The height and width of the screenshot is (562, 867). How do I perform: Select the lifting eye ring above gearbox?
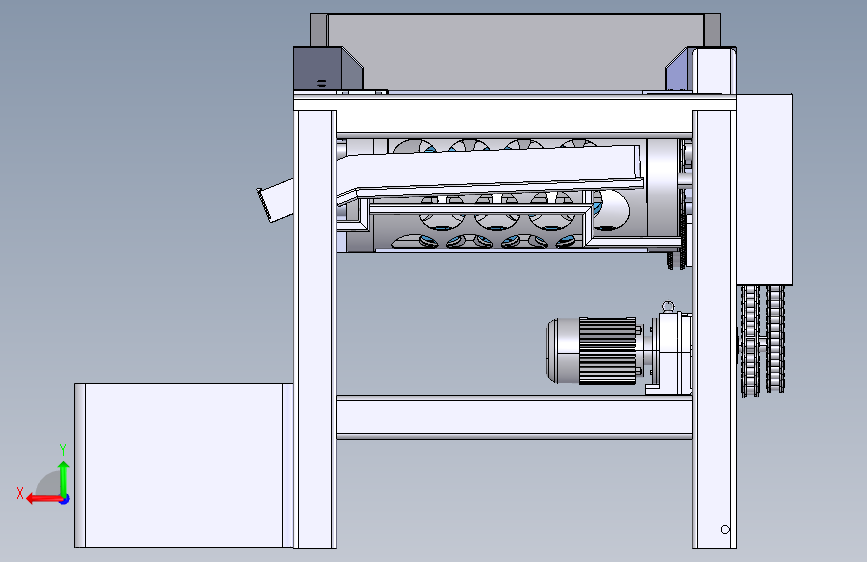pyautogui.click(x=668, y=306)
